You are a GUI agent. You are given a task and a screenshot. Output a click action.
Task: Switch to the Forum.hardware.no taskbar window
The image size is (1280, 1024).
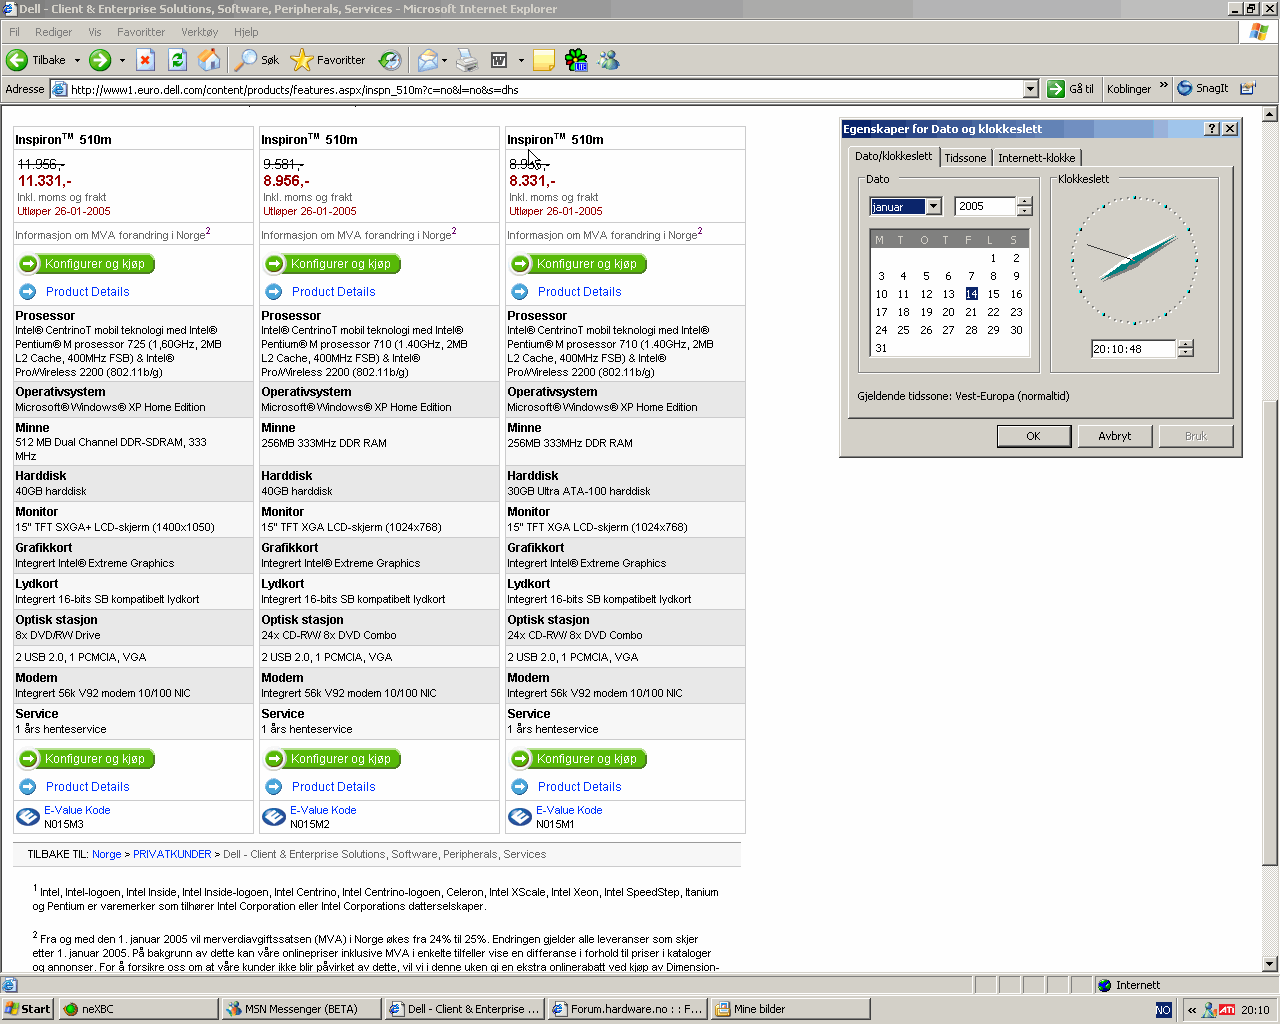click(627, 1009)
